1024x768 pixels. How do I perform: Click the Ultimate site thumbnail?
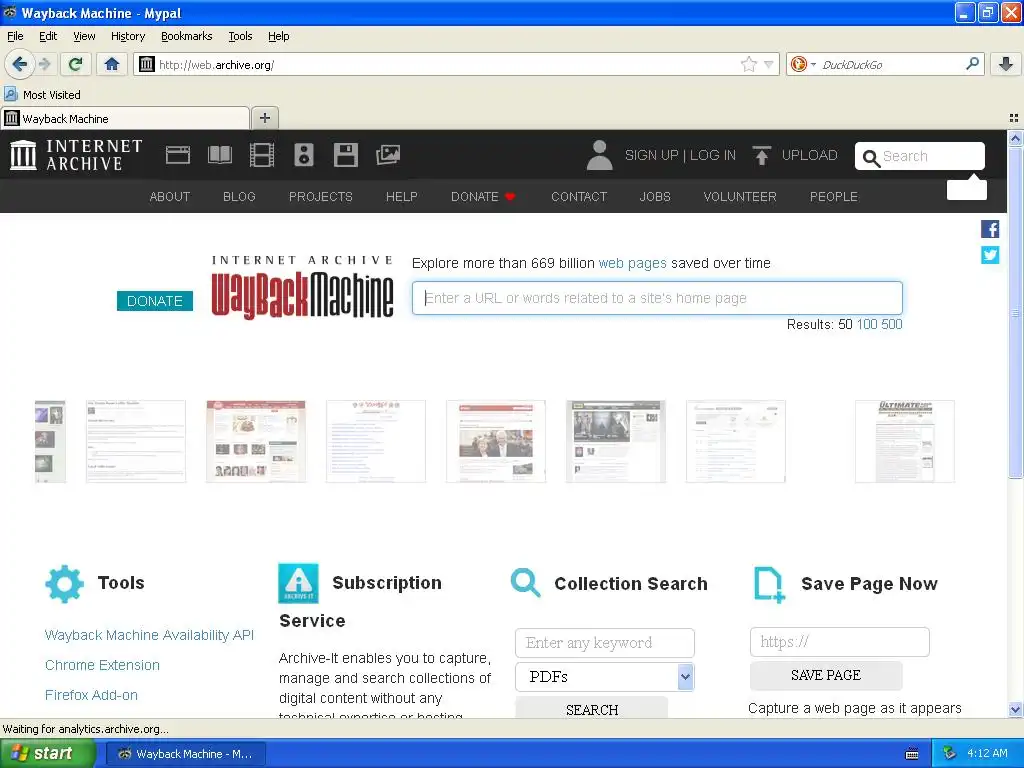coord(904,441)
